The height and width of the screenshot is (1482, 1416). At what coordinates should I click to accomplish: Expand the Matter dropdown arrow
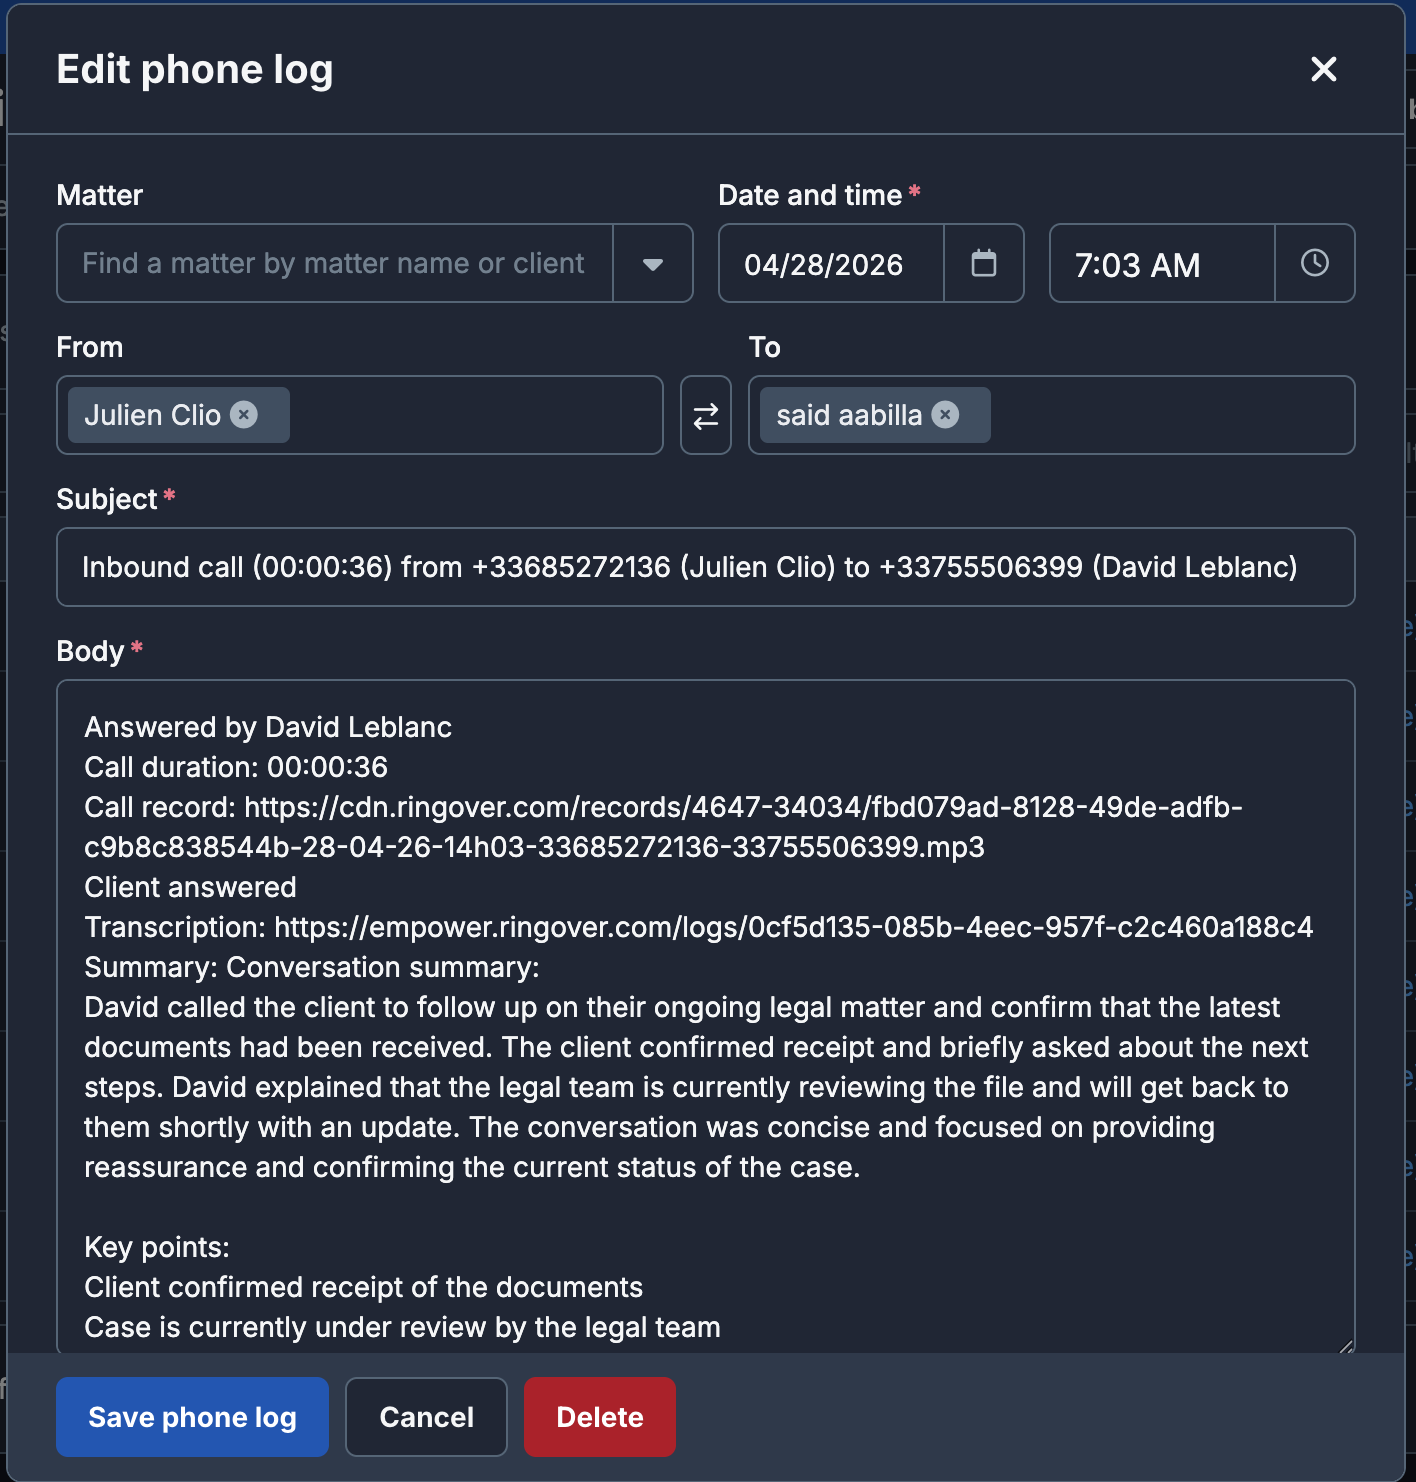(x=652, y=264)
